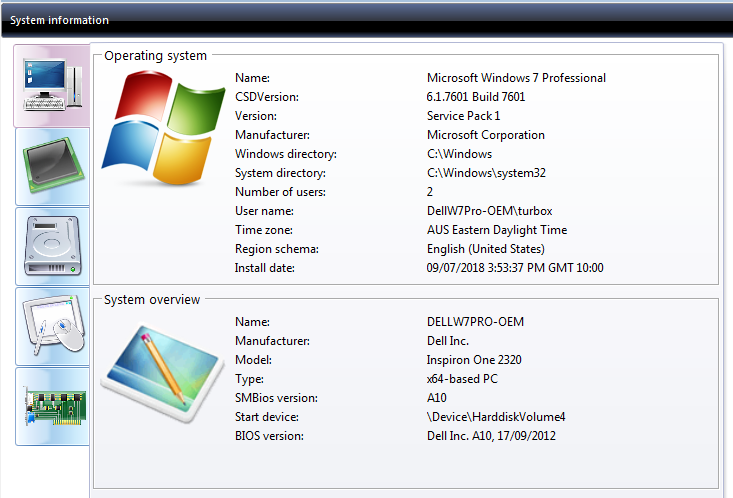Click the Number of users: label

click(x=280, y=192)
